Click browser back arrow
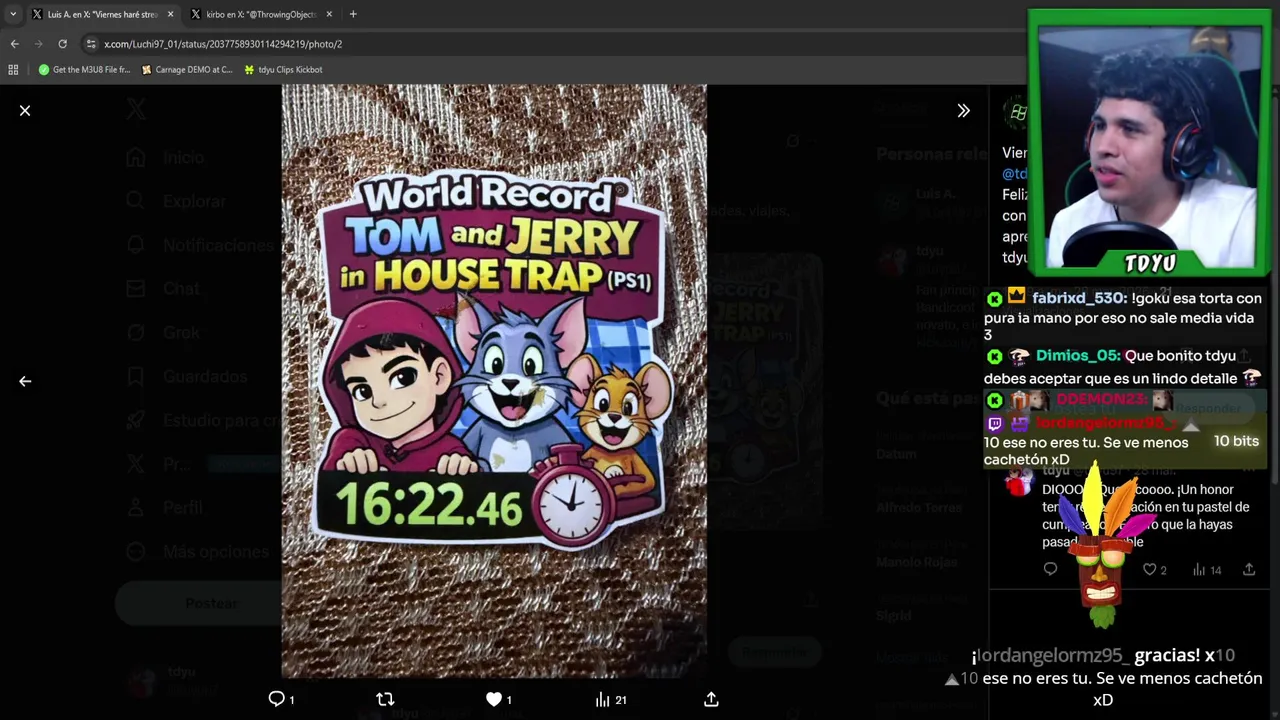Viewport: 1280px width, 720px height. tap(14, 44)
